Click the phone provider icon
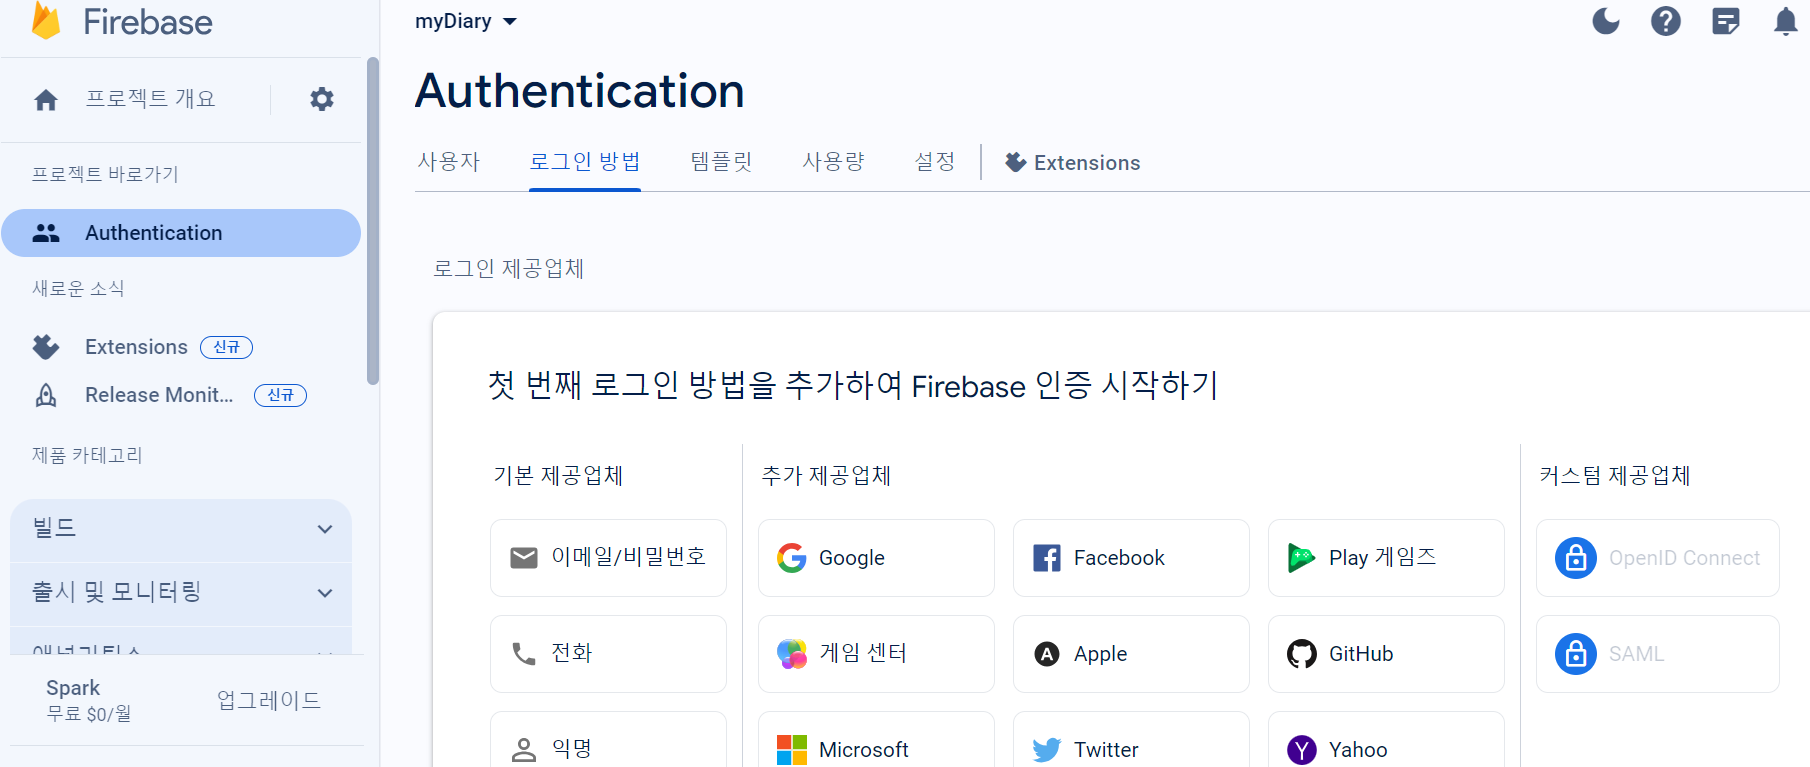 pos(524,654)
